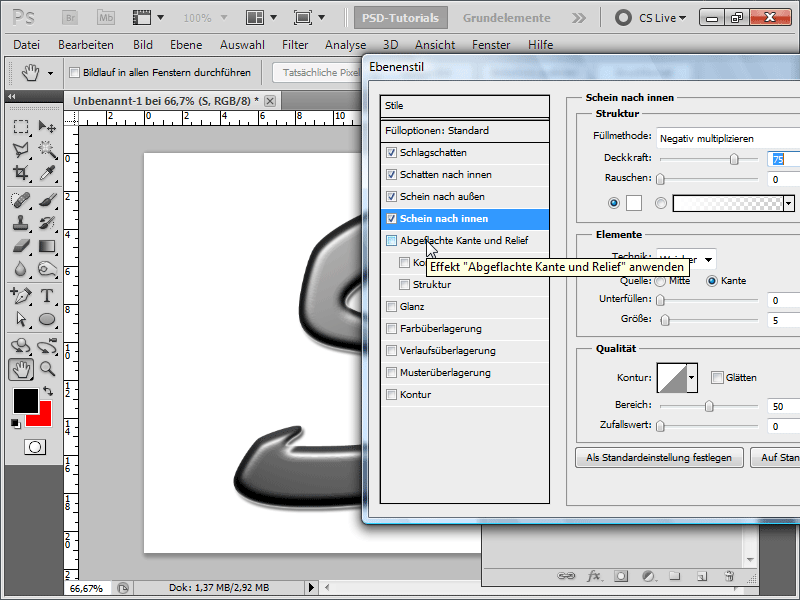
Task: Open Füllmethode dropdown Negativ multiplizieren
Action: coord(728,138)
